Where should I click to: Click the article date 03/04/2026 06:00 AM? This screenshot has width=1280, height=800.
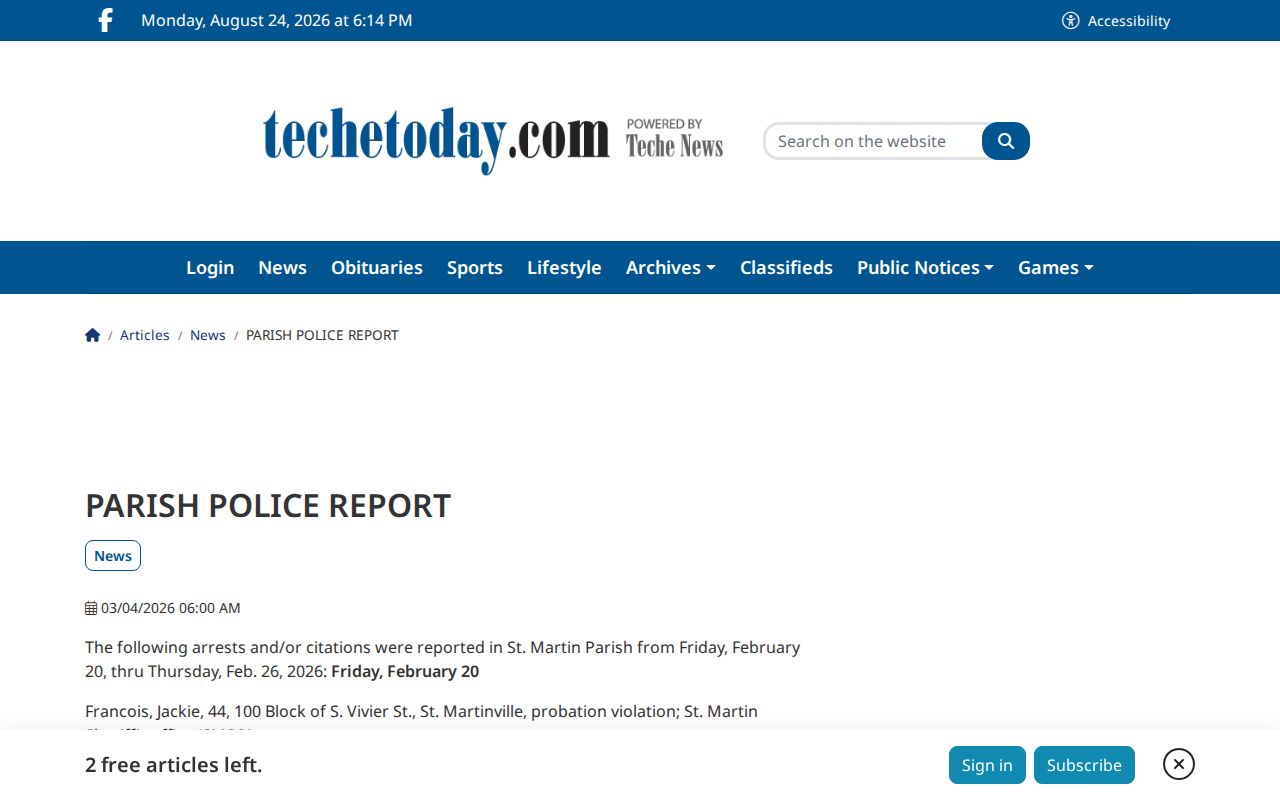163,608
